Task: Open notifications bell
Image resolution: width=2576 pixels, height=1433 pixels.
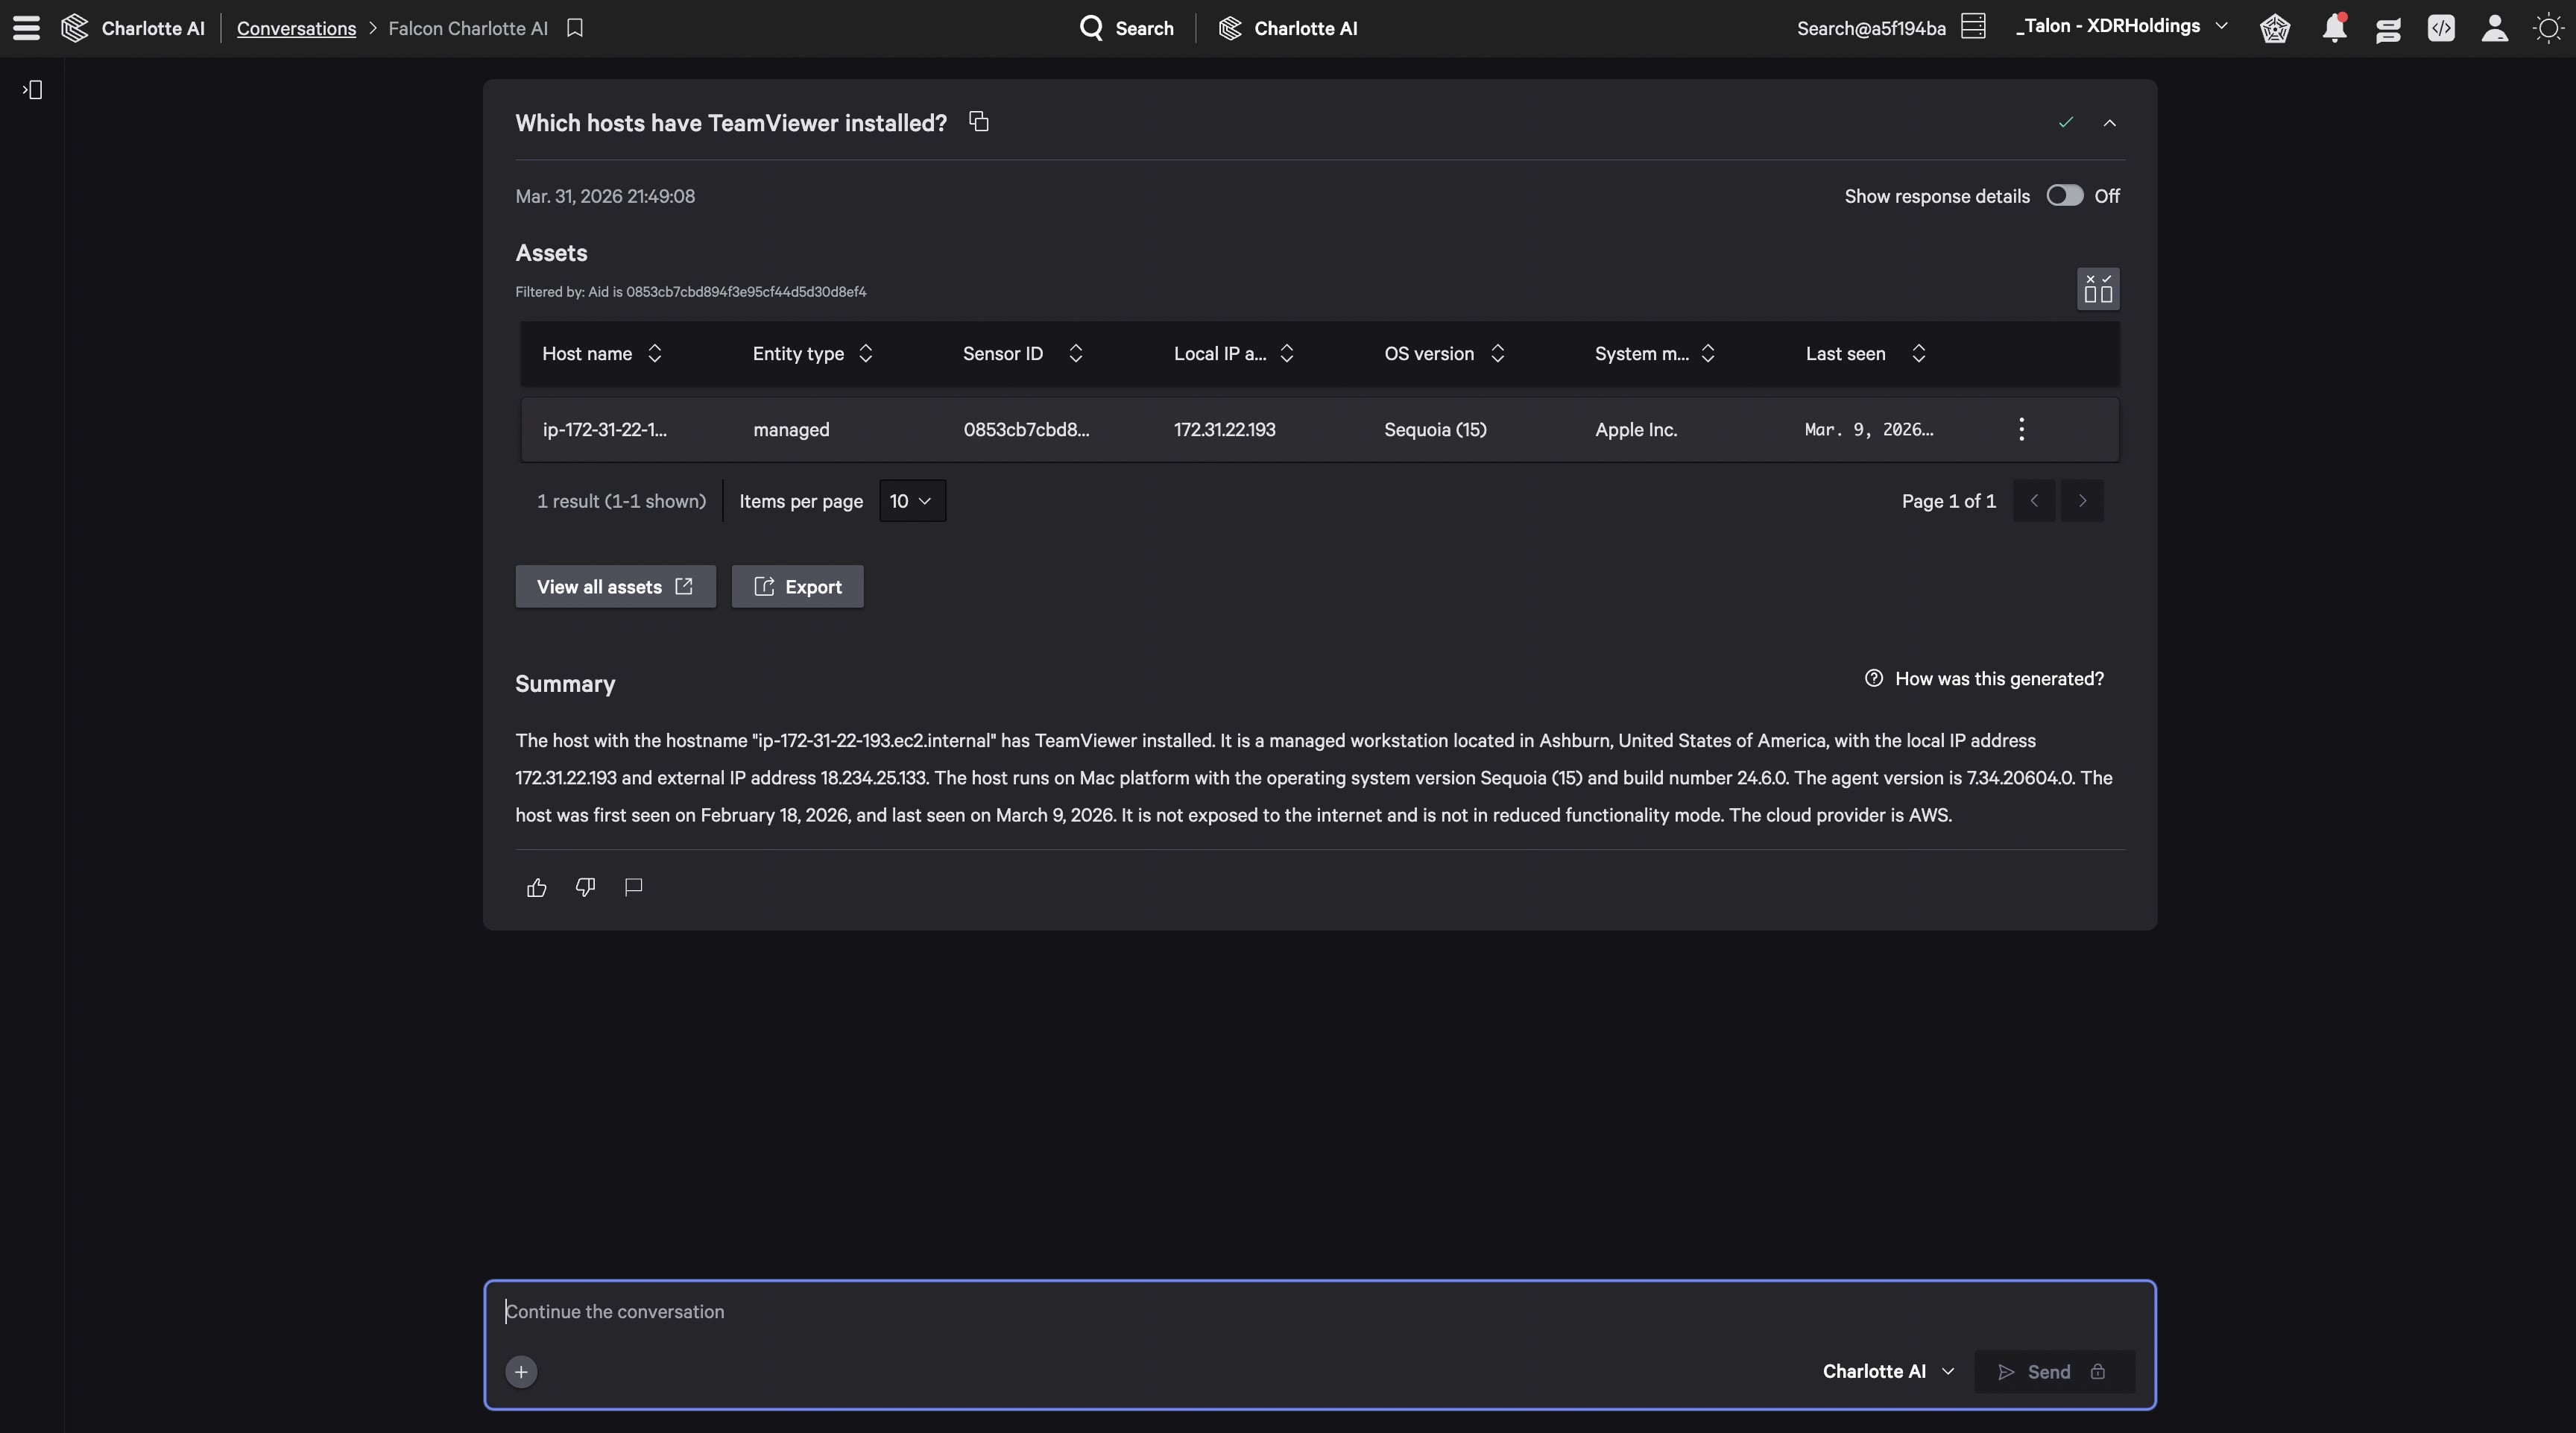Action: [2334, 28]
